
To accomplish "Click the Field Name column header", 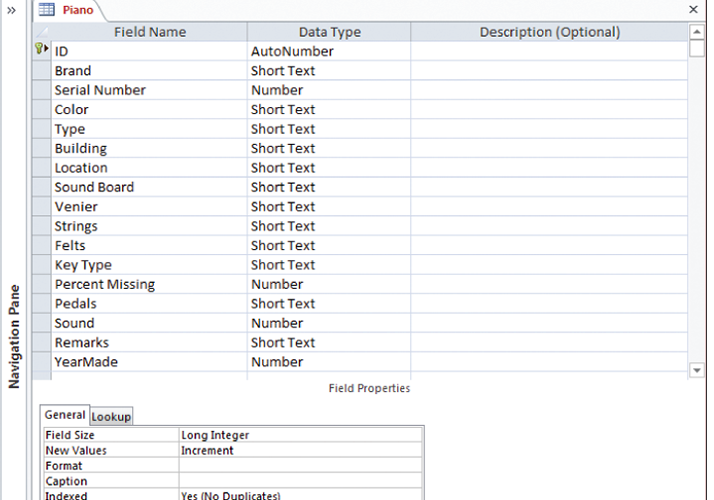I will (149, 32).
